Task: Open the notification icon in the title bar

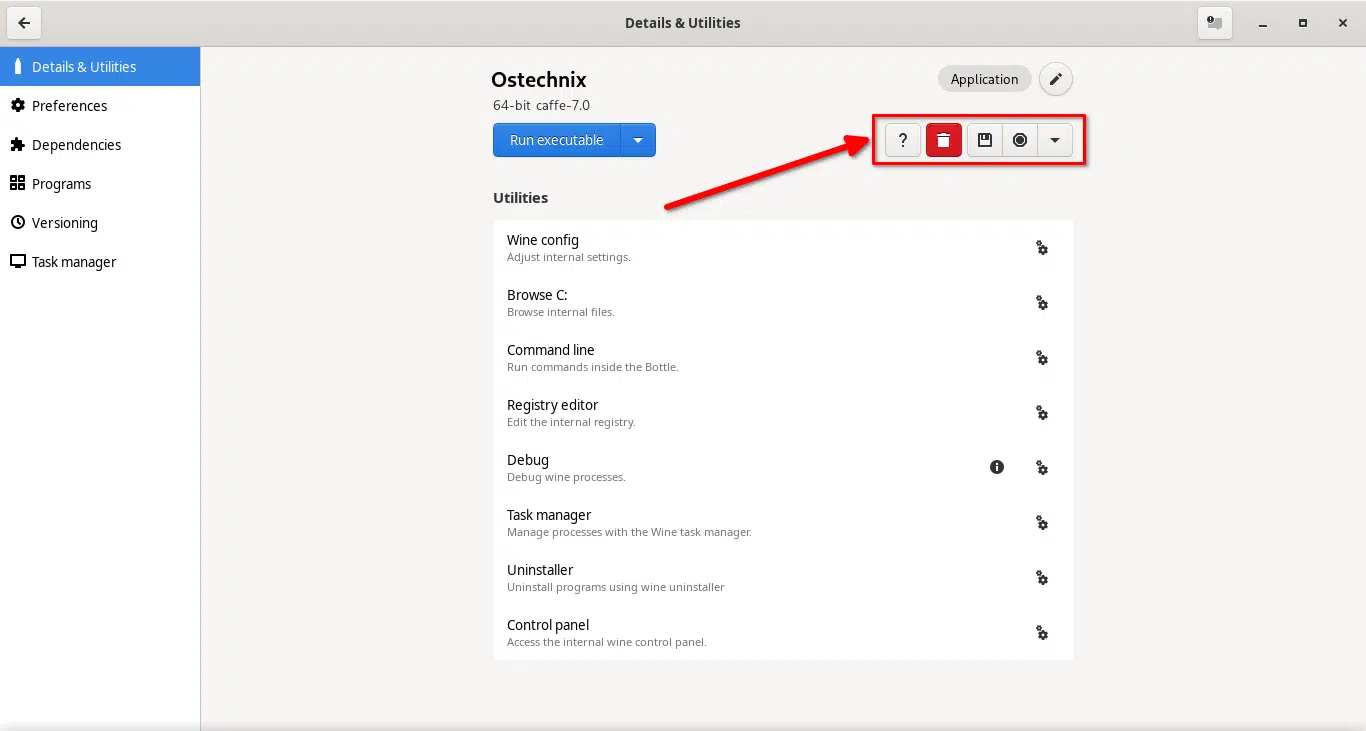Action: tap(1214, 23)
